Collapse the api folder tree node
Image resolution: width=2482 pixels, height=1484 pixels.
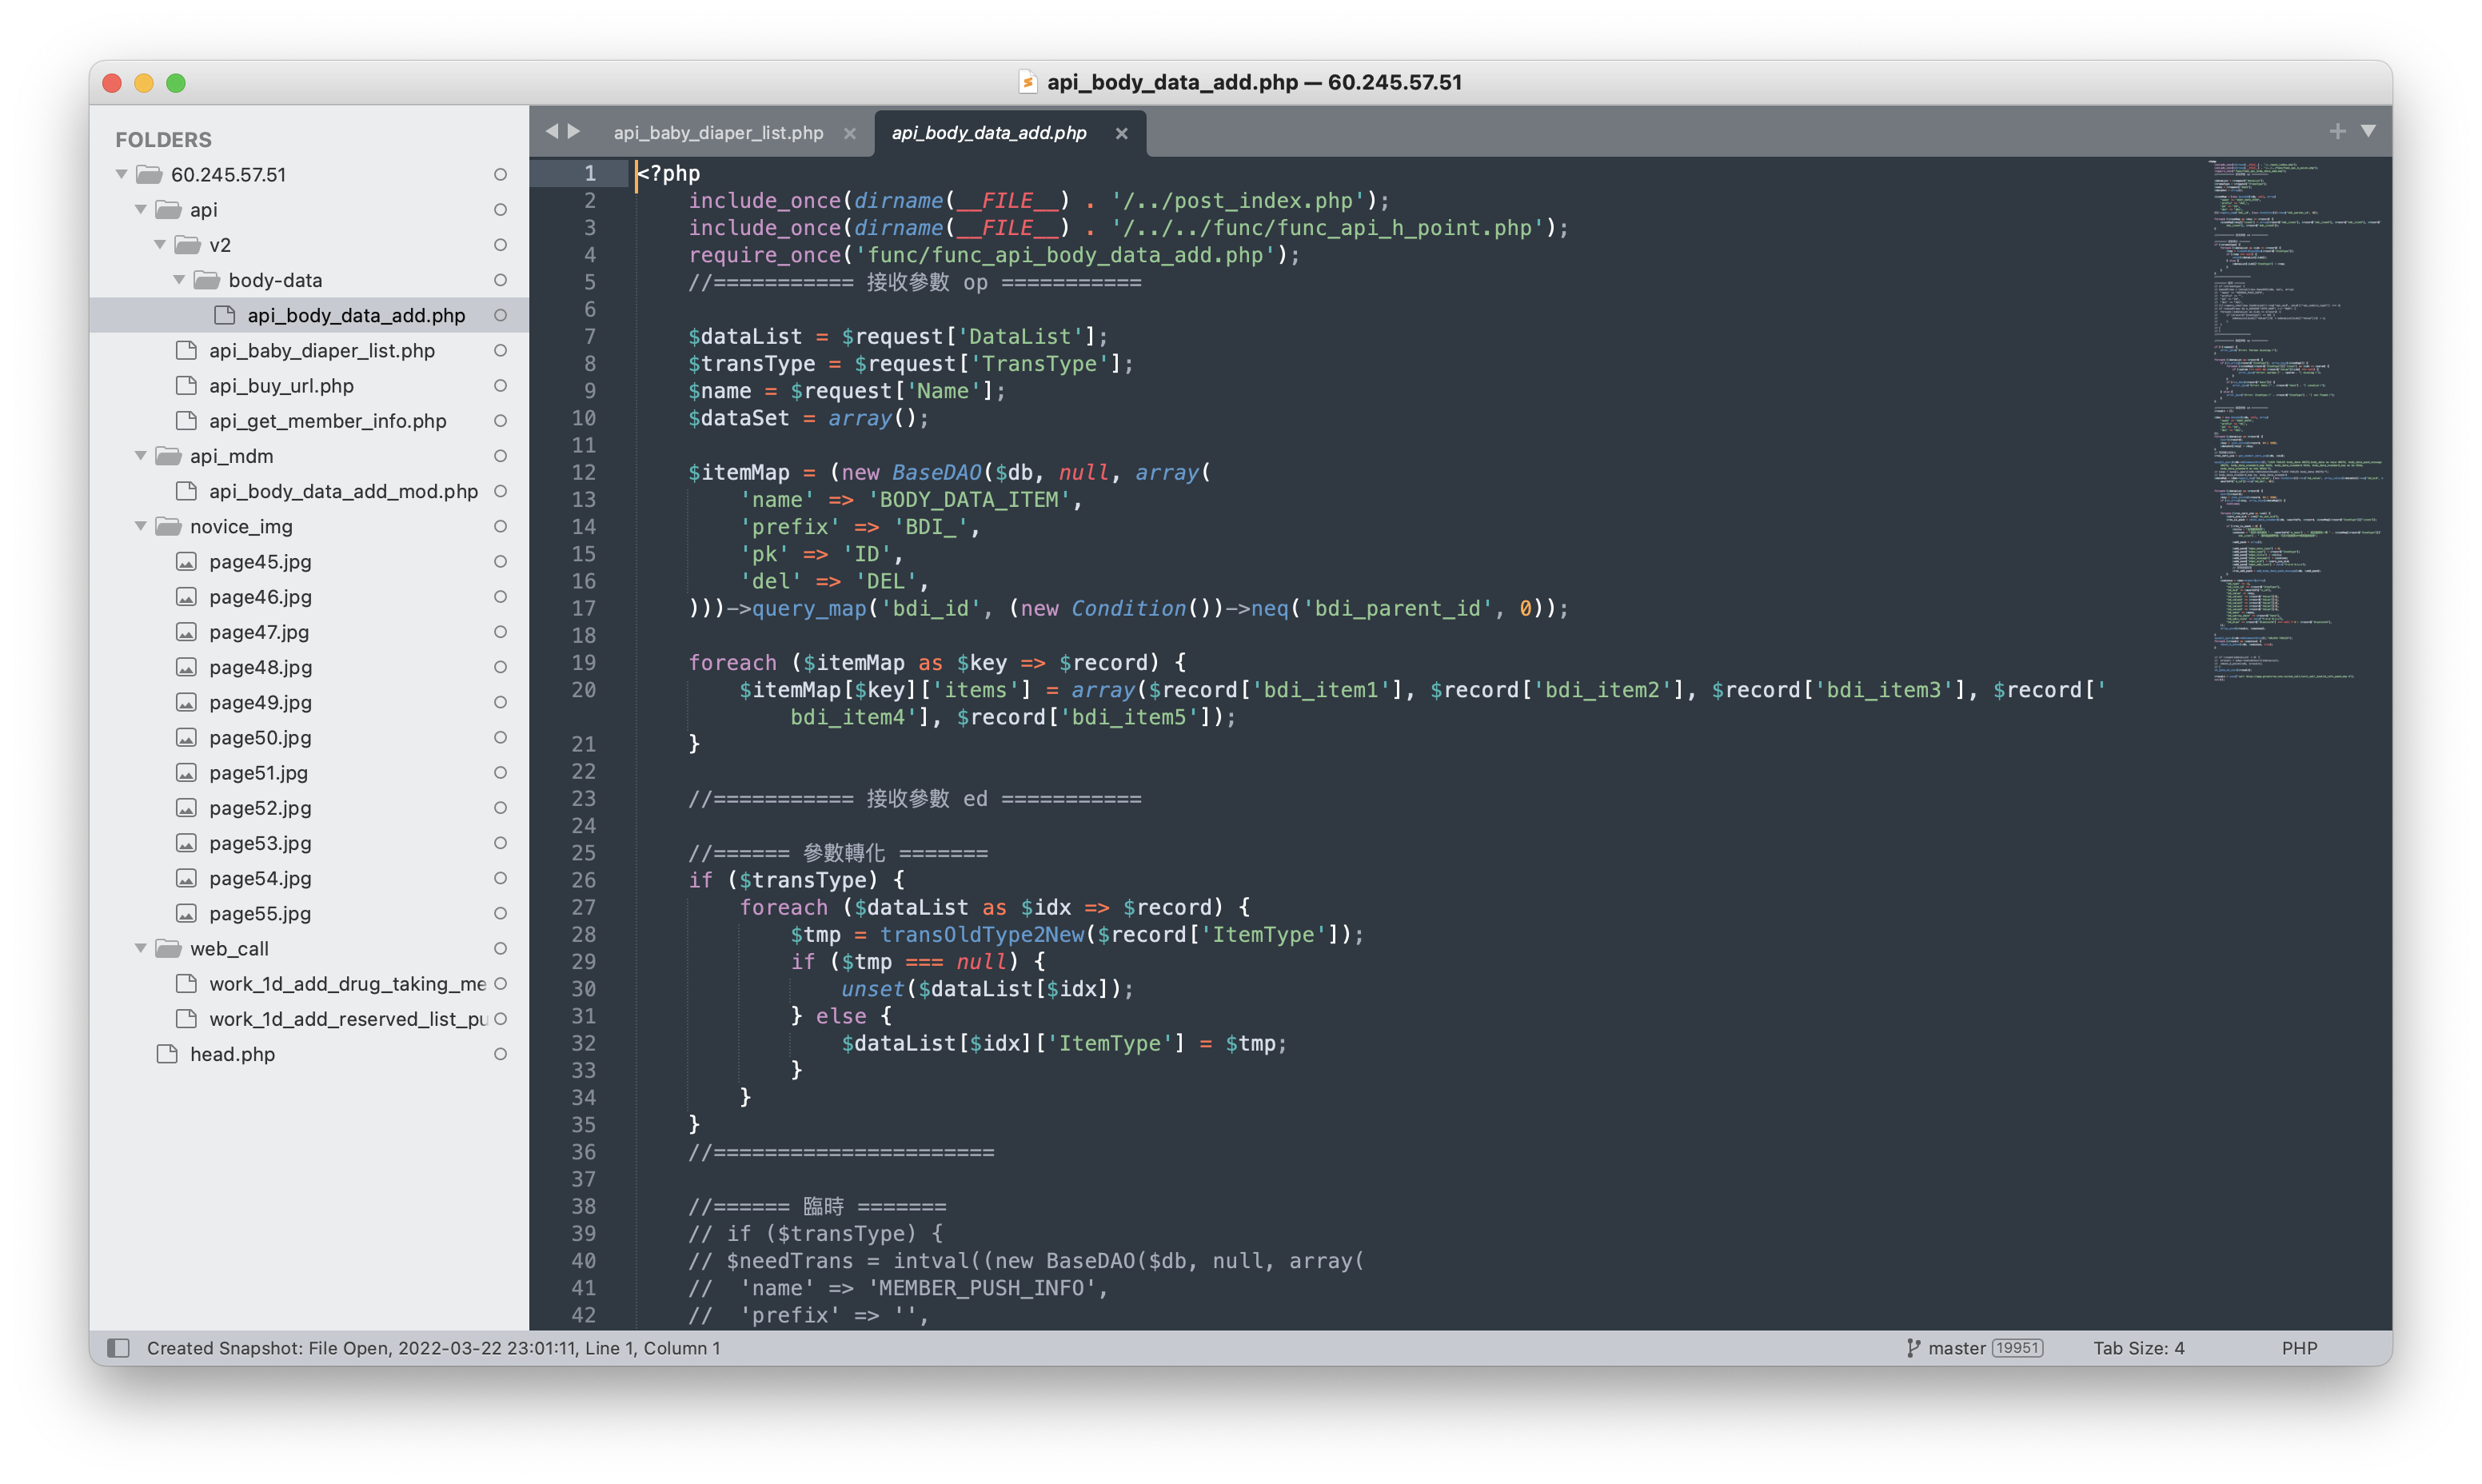click(141, 210)
